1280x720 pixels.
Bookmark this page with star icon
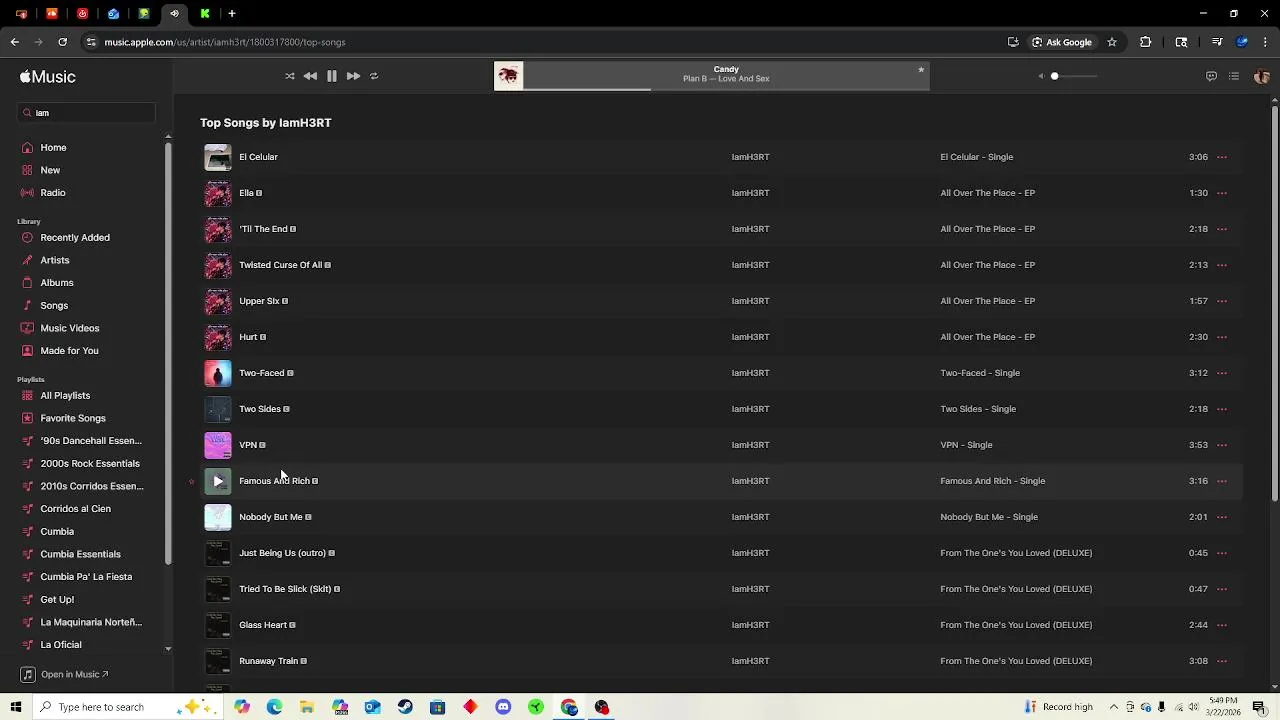coord(1111,42)
